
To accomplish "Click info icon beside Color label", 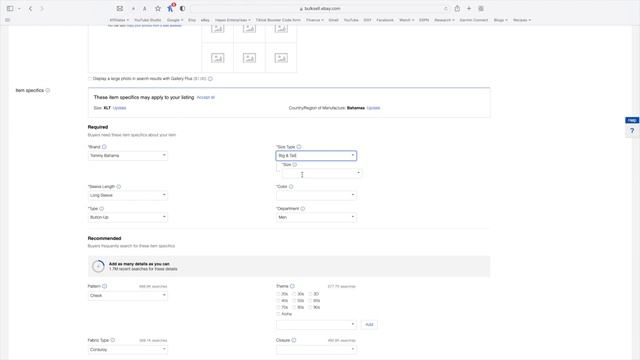I will 291,187.
